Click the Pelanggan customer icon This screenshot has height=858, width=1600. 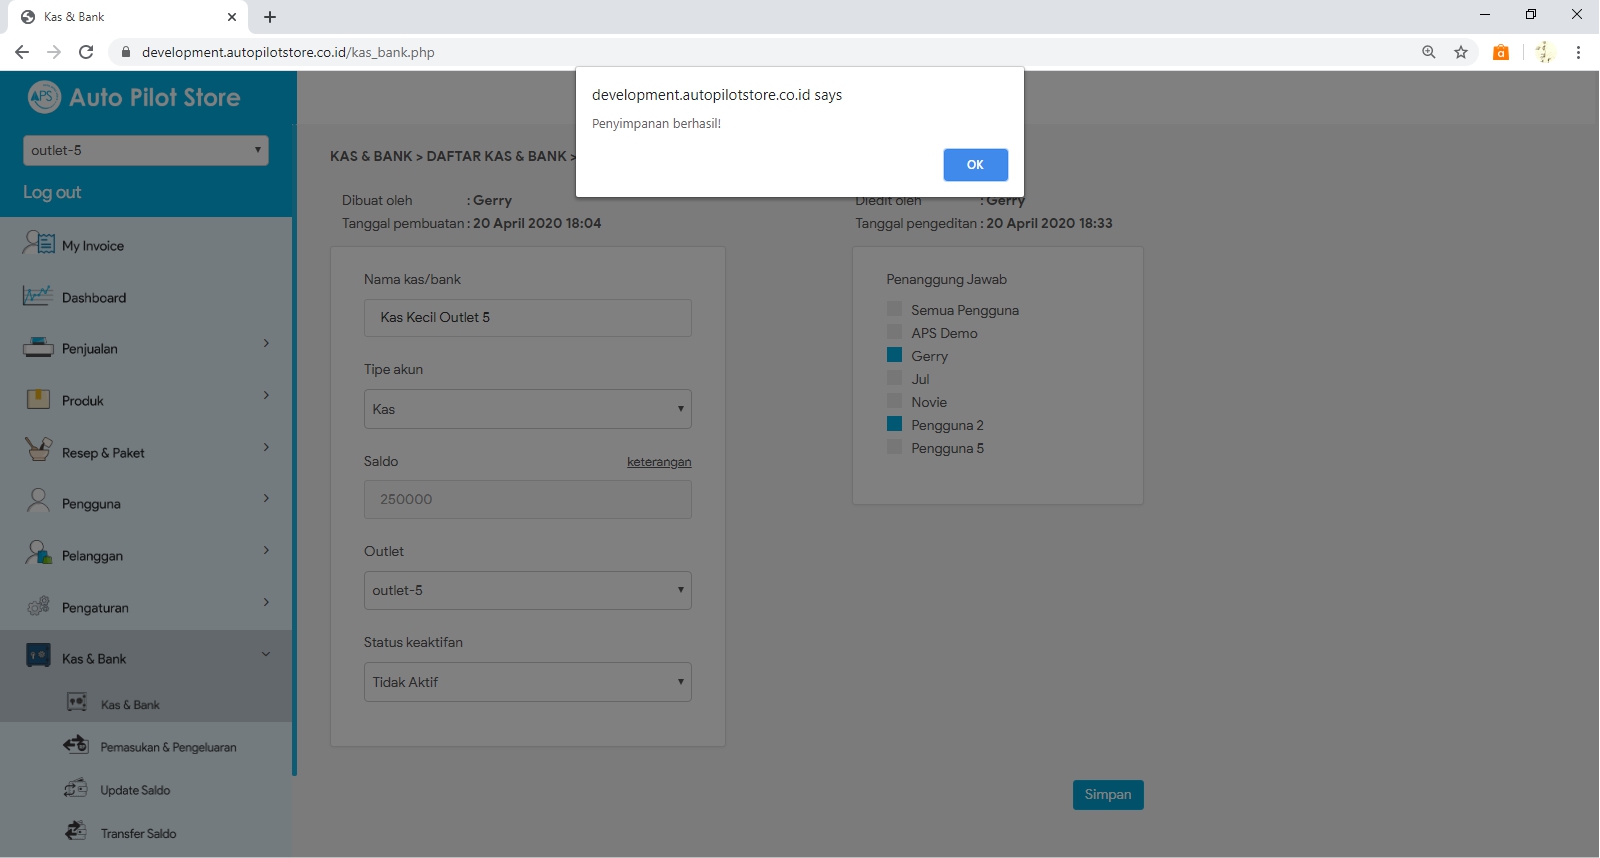coord(38,553)
